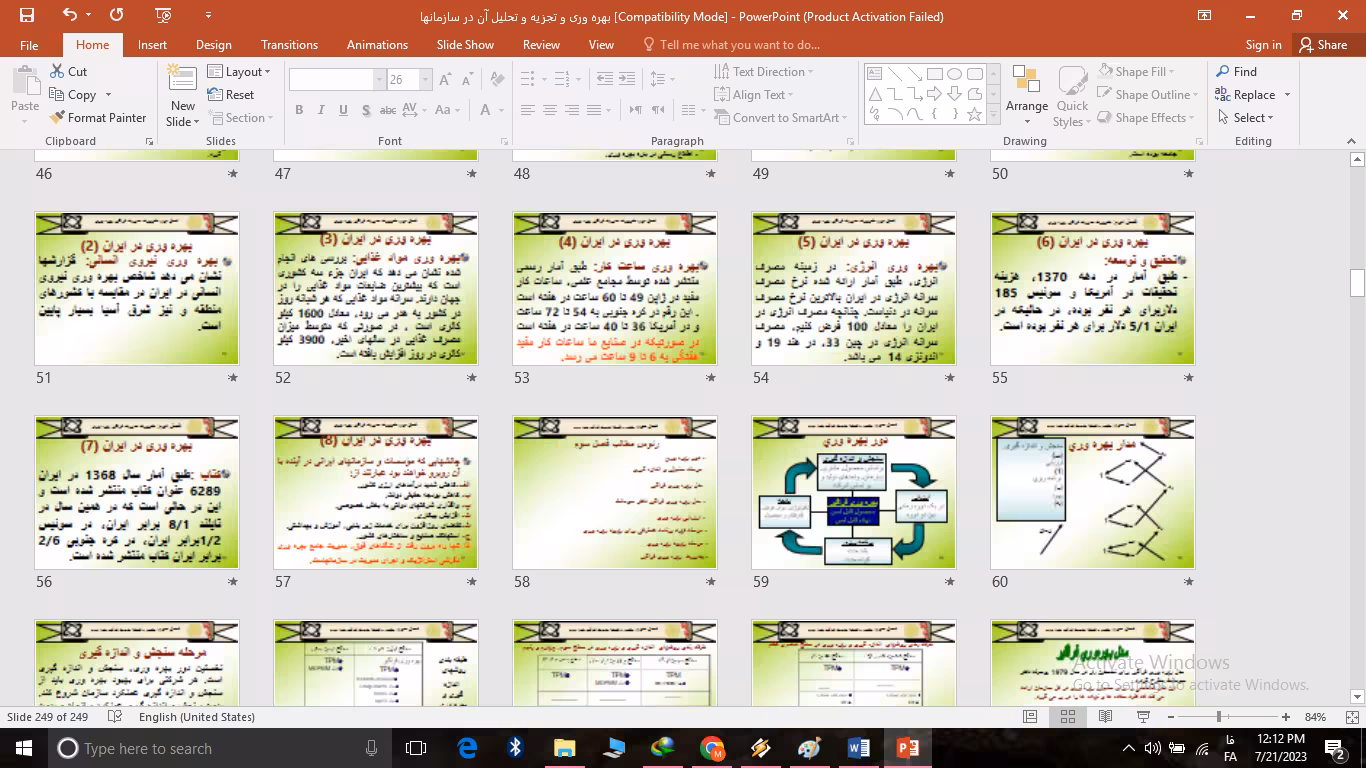1366x768 pixels.
Task: Open Quick Styles gallery
Action: [x=1072, y=96]
